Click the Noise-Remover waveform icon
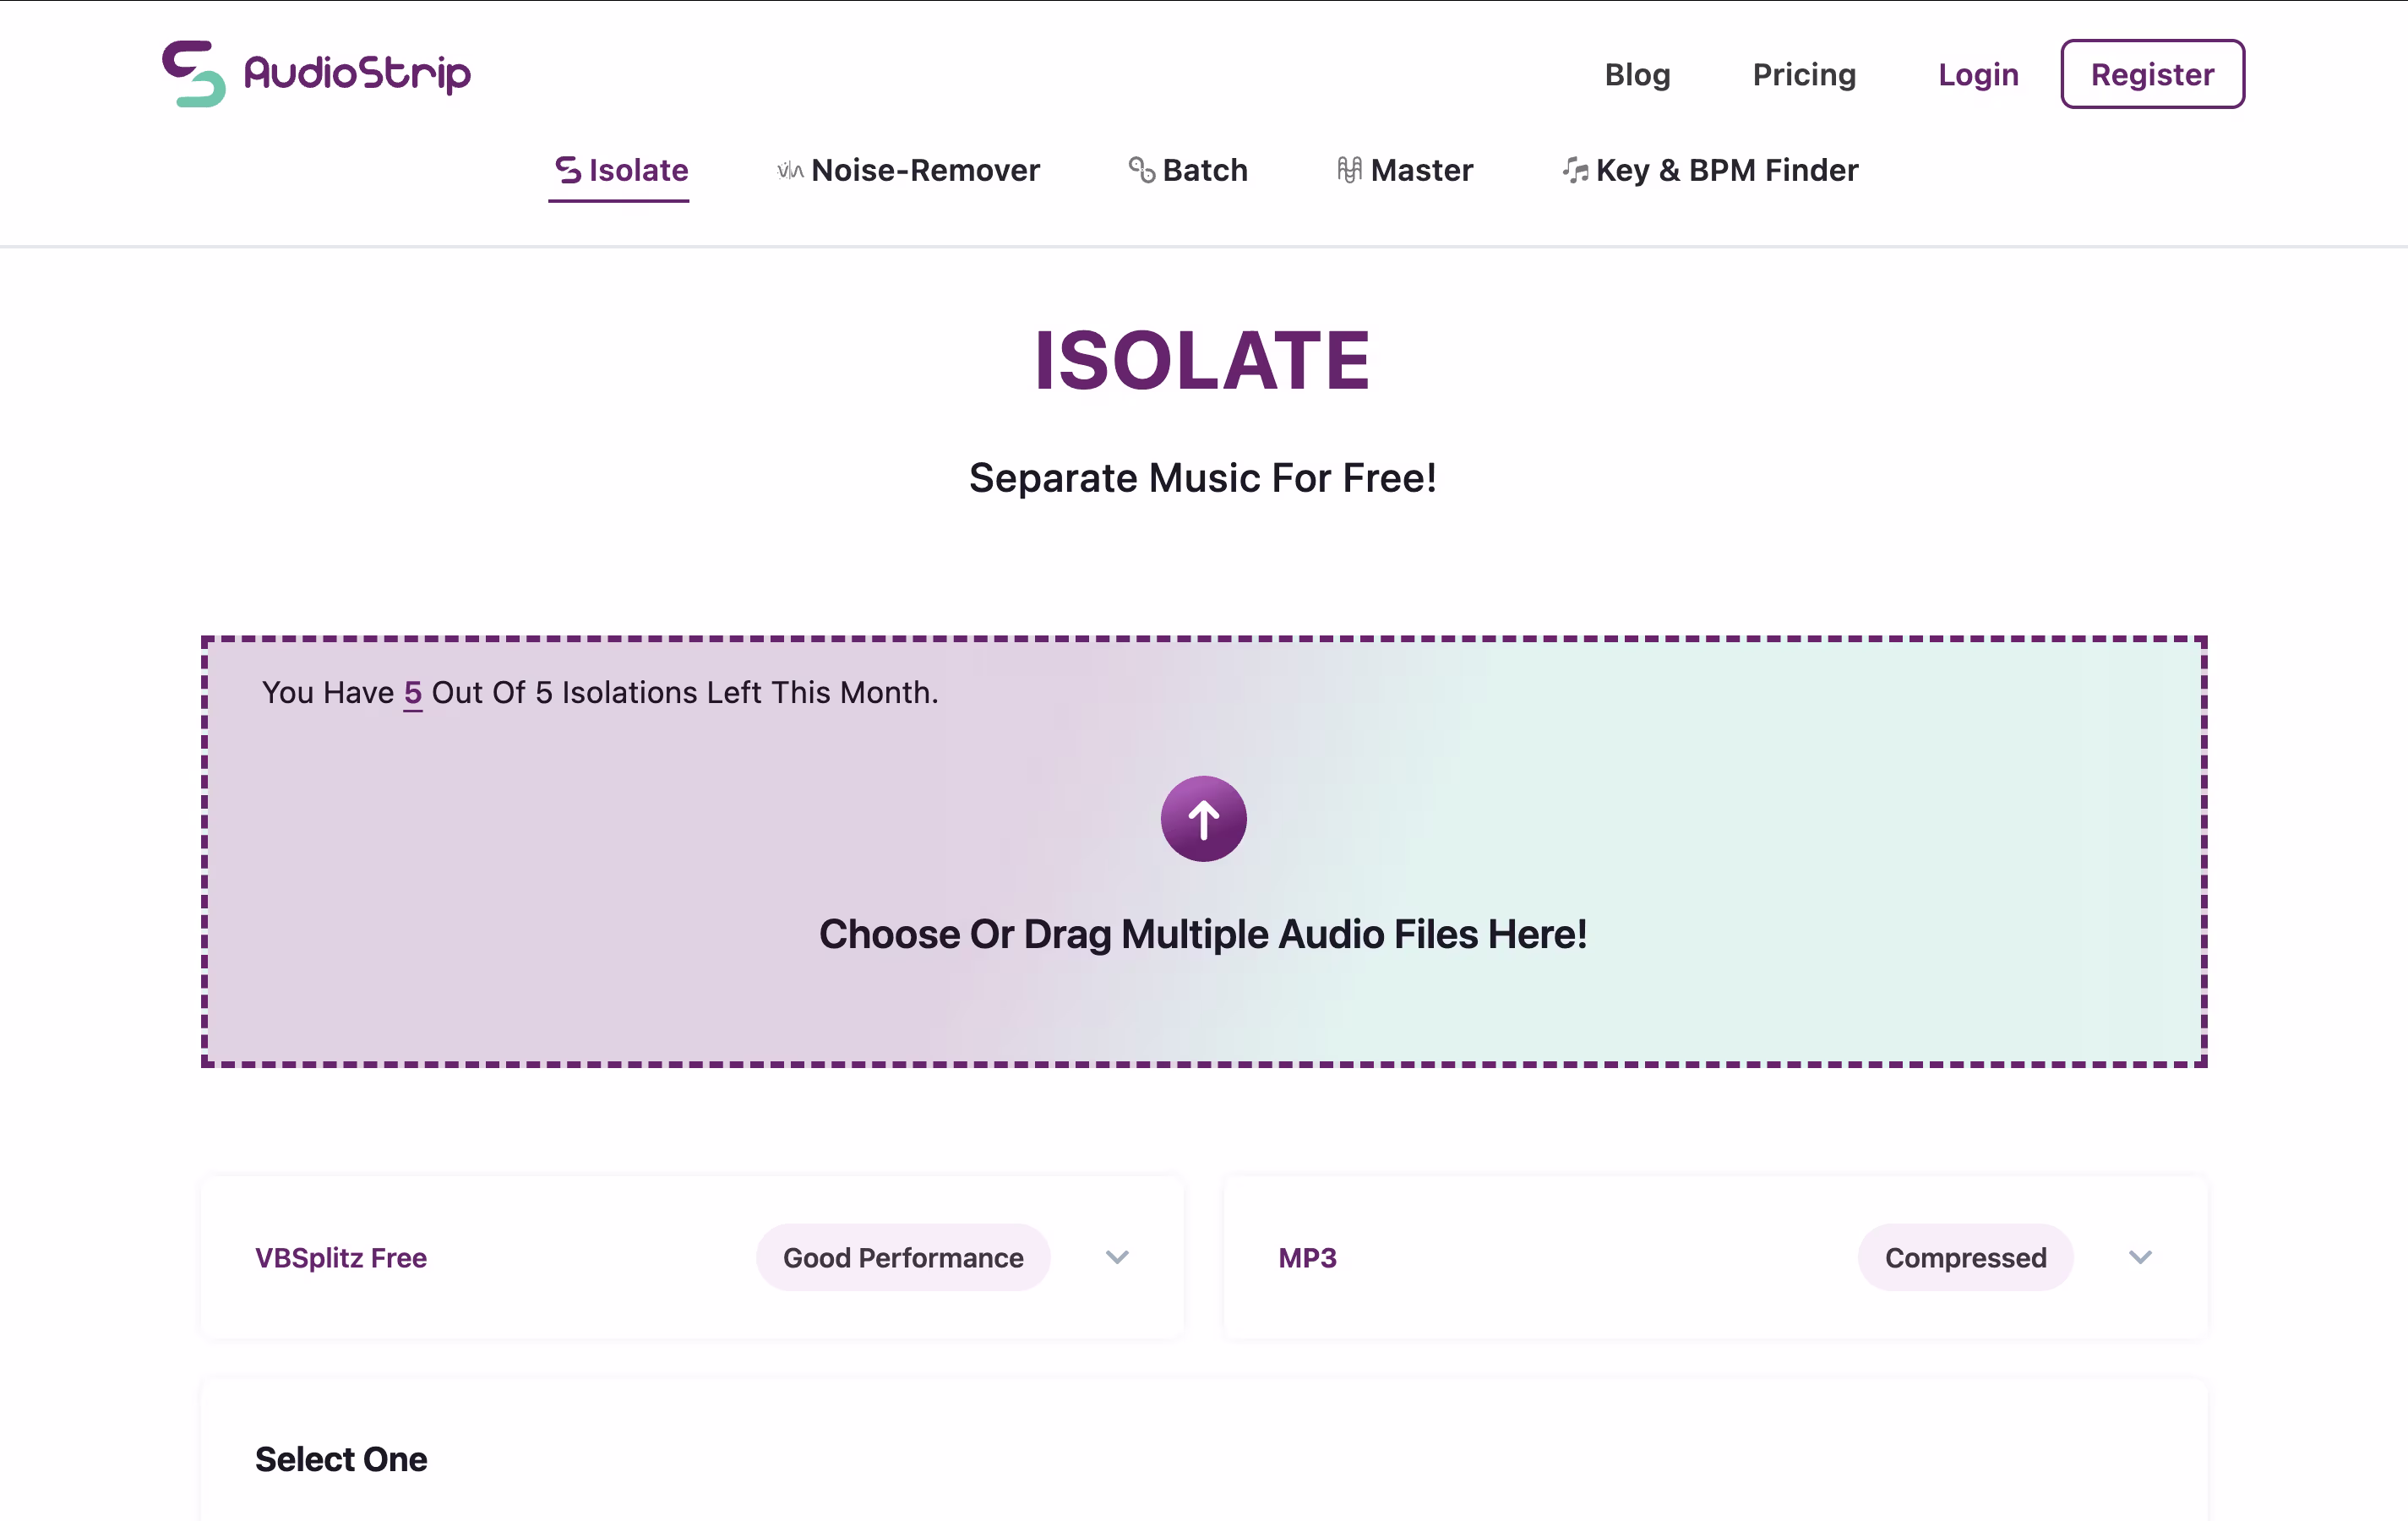 click(790, 171)
